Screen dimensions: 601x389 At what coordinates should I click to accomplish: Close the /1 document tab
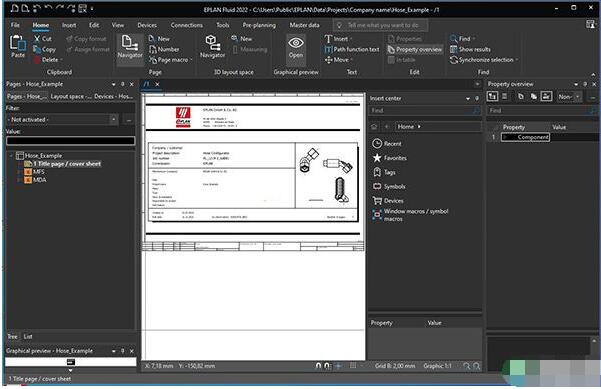157,84
